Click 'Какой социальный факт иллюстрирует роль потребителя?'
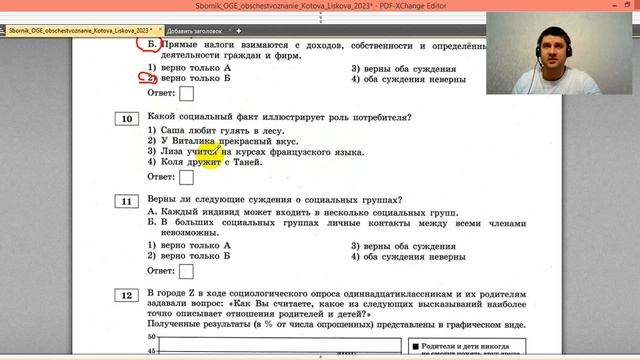Viewport: 640px width, 360px height. 279,117
